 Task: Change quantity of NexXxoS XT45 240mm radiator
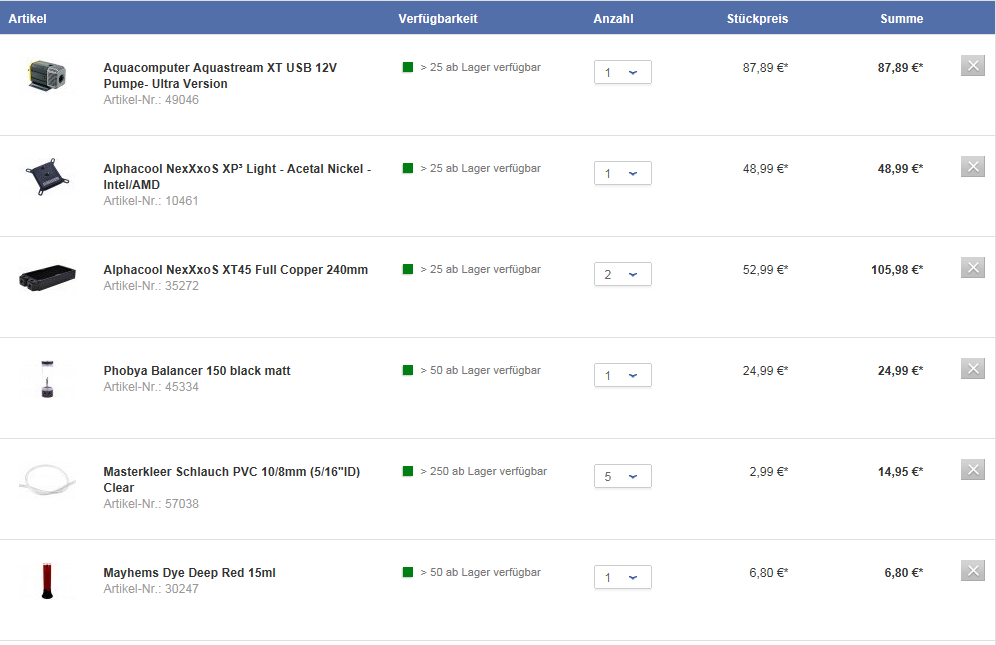pyautogui.click(x=622, y=274)
